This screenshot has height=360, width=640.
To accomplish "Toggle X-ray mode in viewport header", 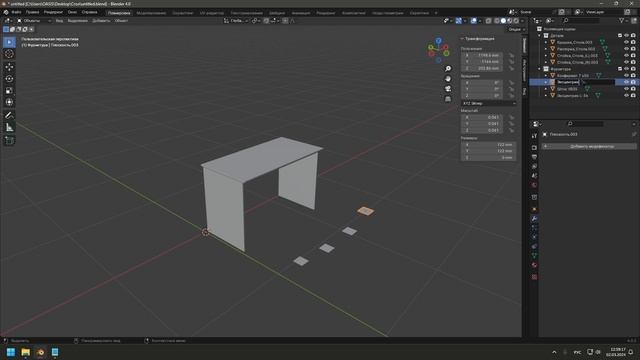I will [x=488, y=20].
